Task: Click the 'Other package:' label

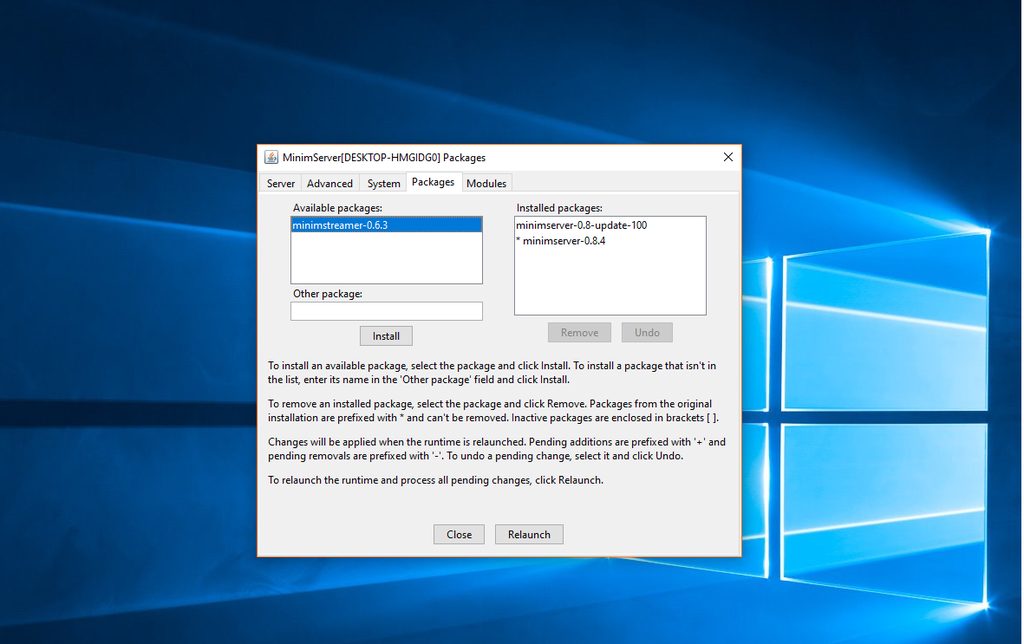Action: 327,294
